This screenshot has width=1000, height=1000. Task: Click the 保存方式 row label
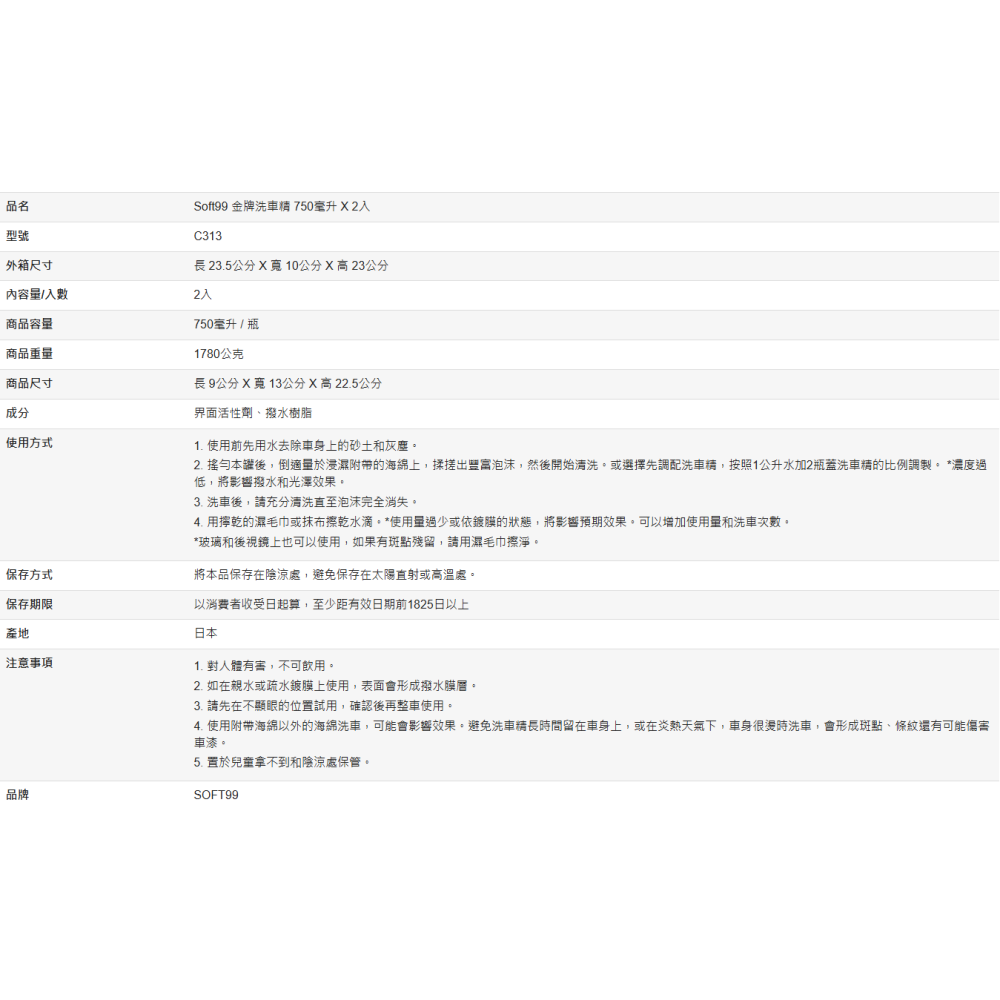pyautogui.click(x=29, y=575)
